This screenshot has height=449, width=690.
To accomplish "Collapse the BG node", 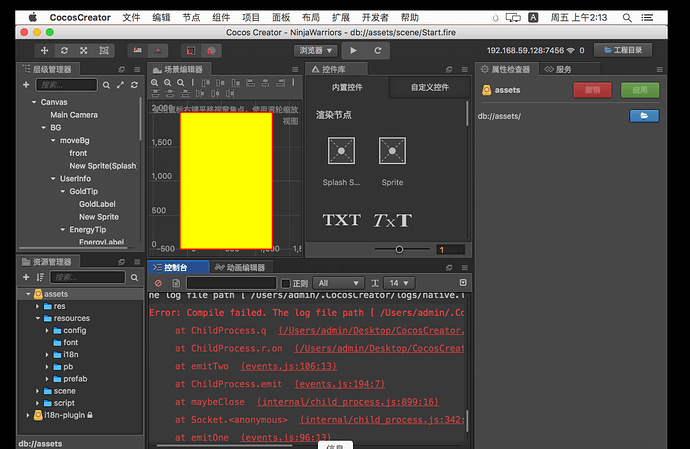I will point(44,128).
